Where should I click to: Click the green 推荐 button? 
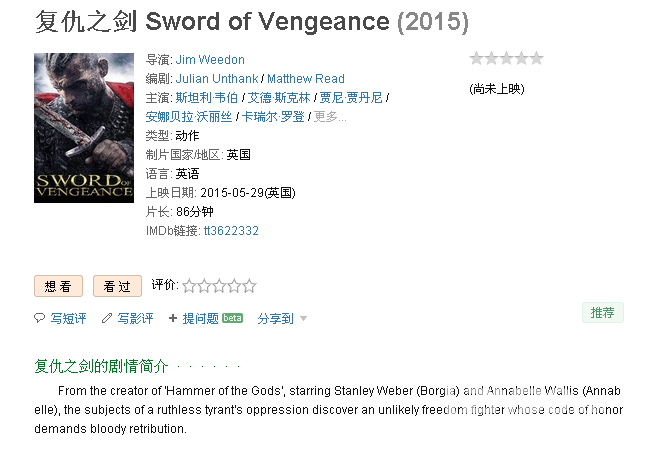point(603,313)
